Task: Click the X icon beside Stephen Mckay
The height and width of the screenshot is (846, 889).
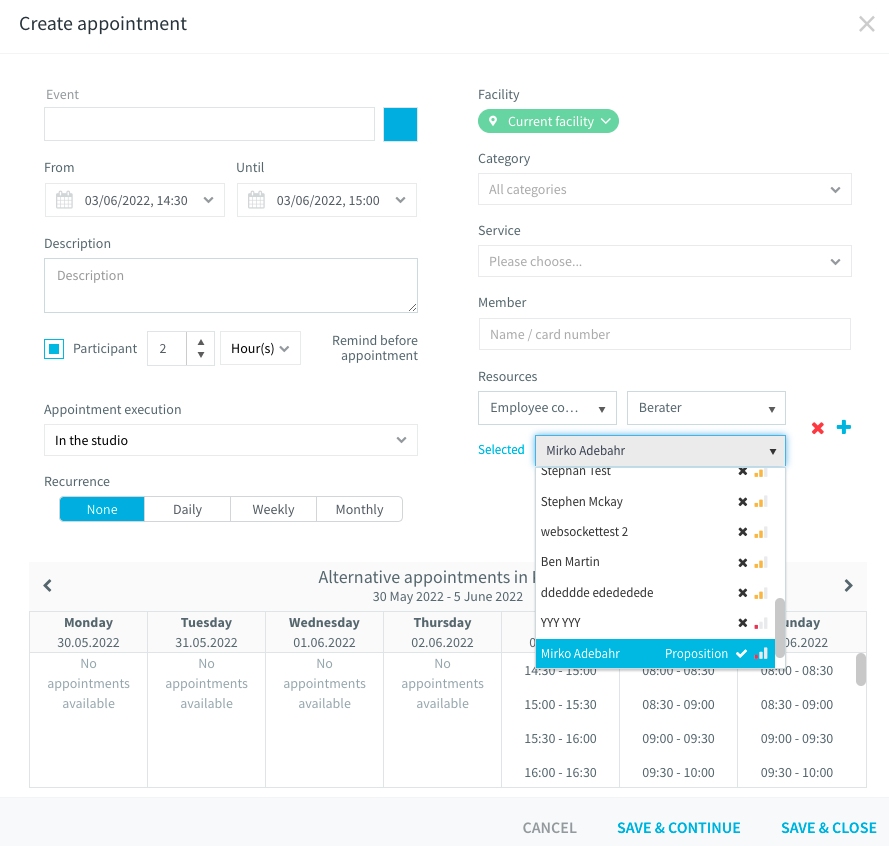Action: pos(743,502)
